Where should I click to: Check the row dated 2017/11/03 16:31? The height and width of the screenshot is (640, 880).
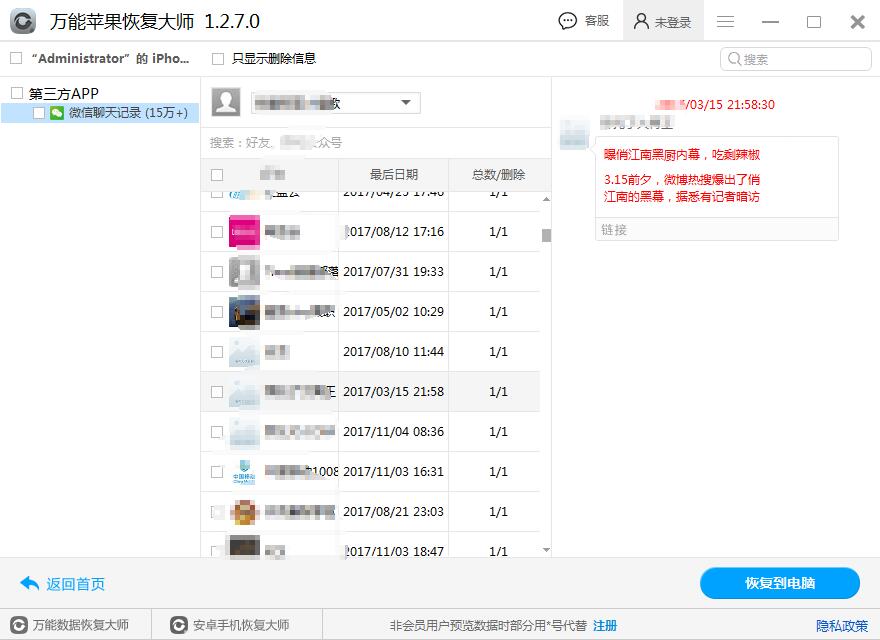217,472
